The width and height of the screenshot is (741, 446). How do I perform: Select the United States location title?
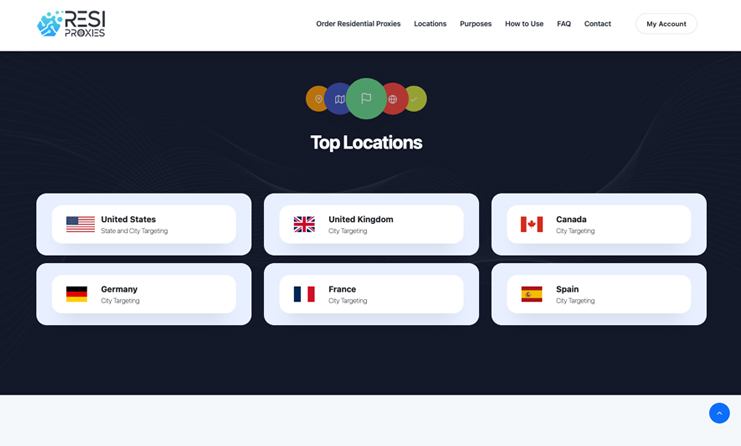pos(128,219)
